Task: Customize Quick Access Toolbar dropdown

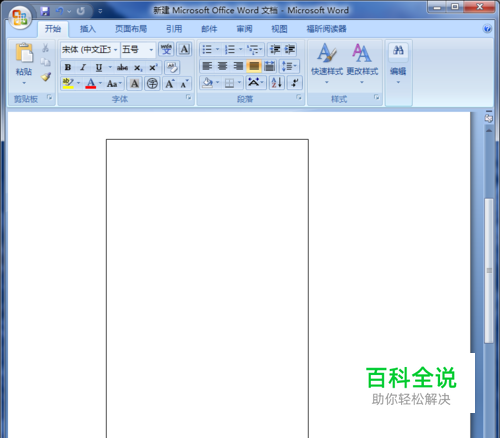Action: (x=100, y=11)
